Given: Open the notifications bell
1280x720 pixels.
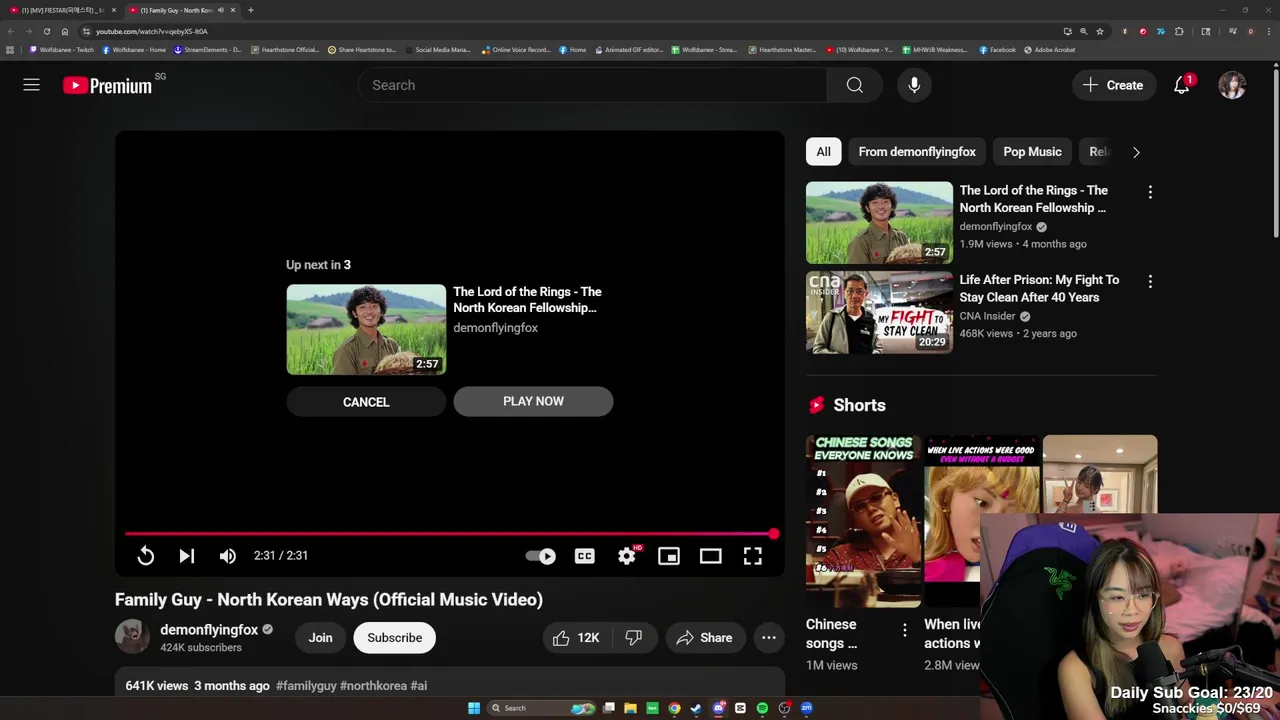Looking at the screenshot, I should pyautogui.click(x=1182, y=85).
